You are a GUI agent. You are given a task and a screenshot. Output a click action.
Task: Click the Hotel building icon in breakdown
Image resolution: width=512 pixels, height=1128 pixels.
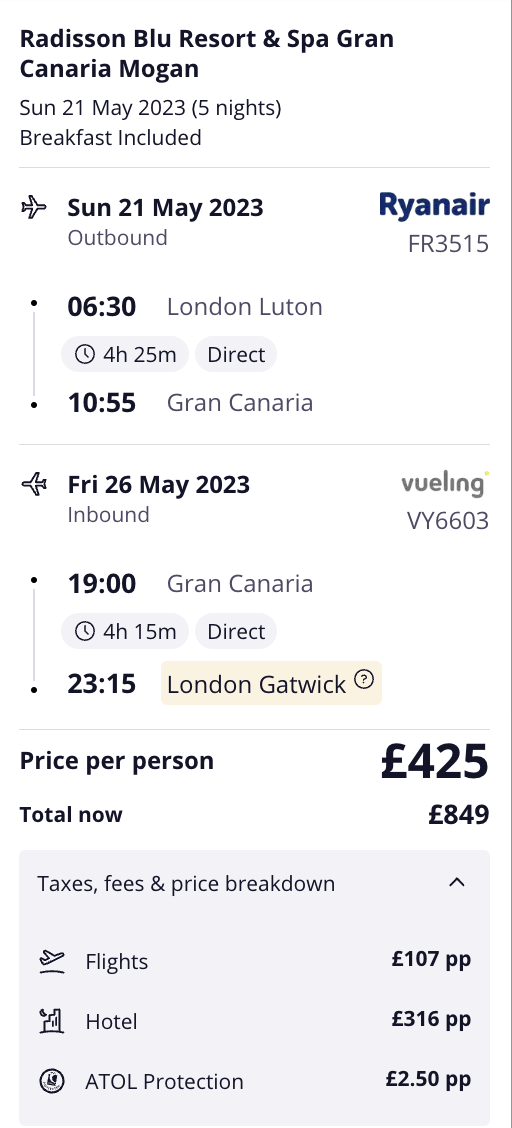click(52, 1021)
